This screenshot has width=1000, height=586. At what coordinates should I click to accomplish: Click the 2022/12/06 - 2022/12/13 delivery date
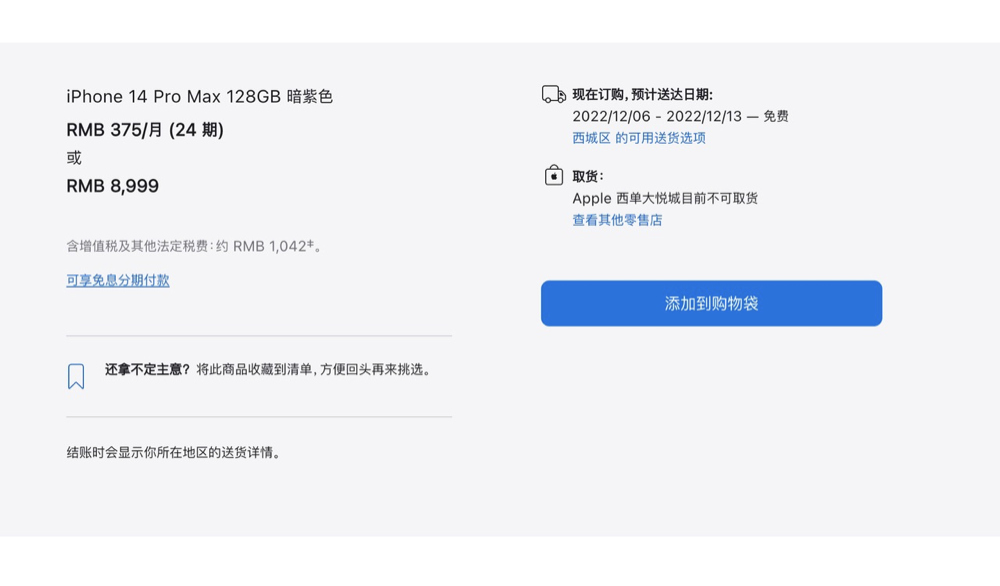(x=657, y=116)
